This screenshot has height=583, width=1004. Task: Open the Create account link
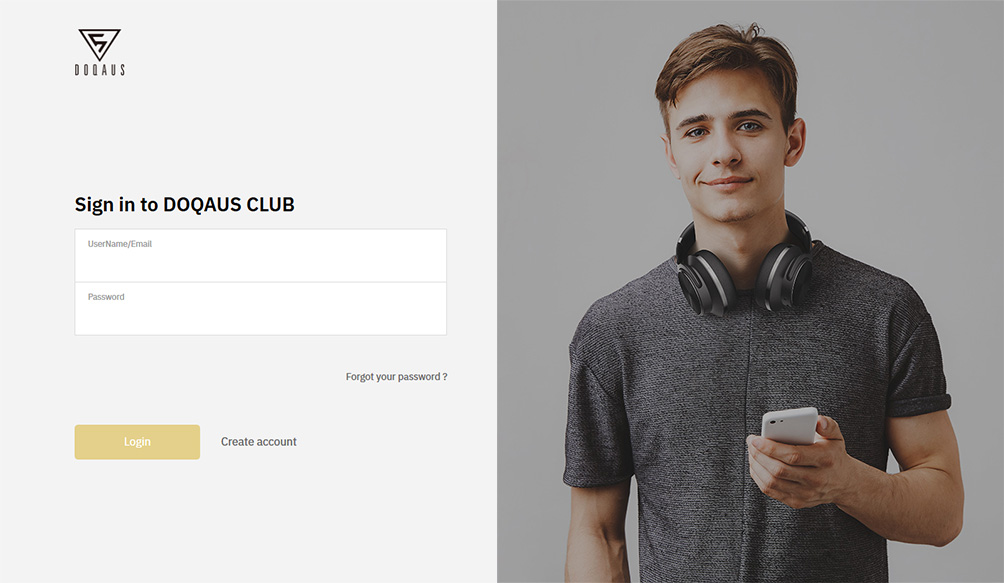pos(259,442)
